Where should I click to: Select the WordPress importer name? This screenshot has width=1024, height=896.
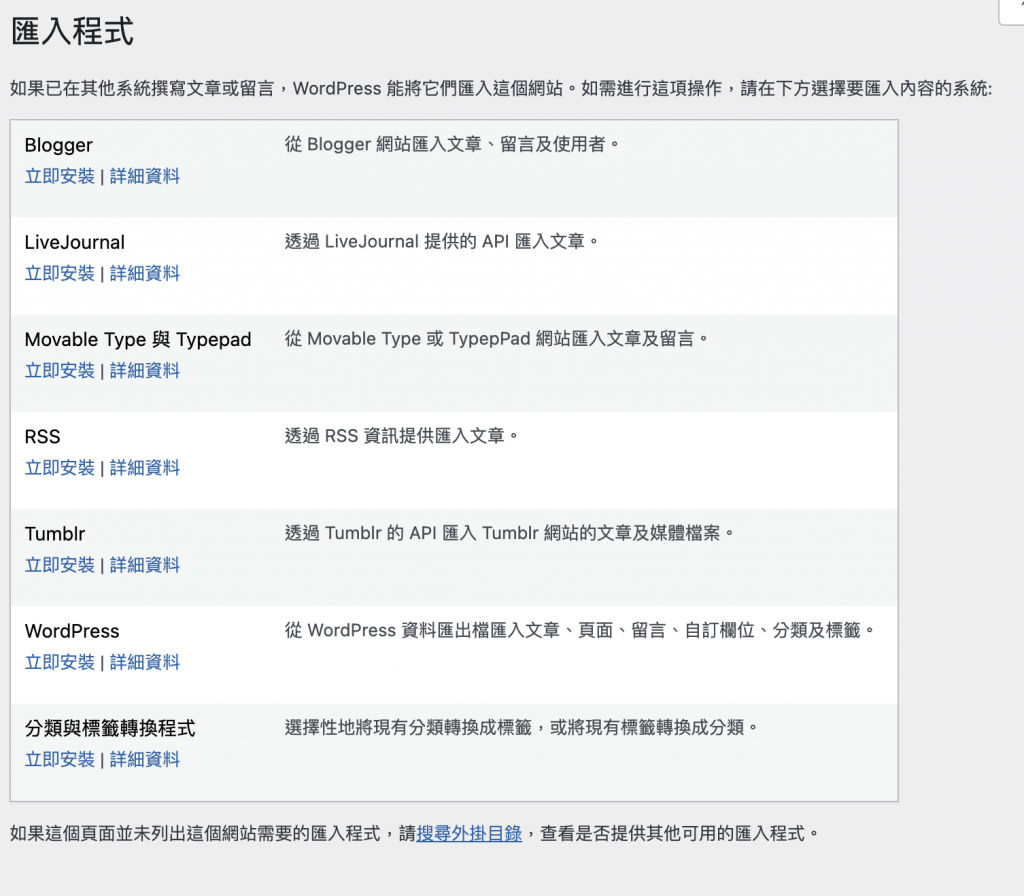[x=72, y=632]
